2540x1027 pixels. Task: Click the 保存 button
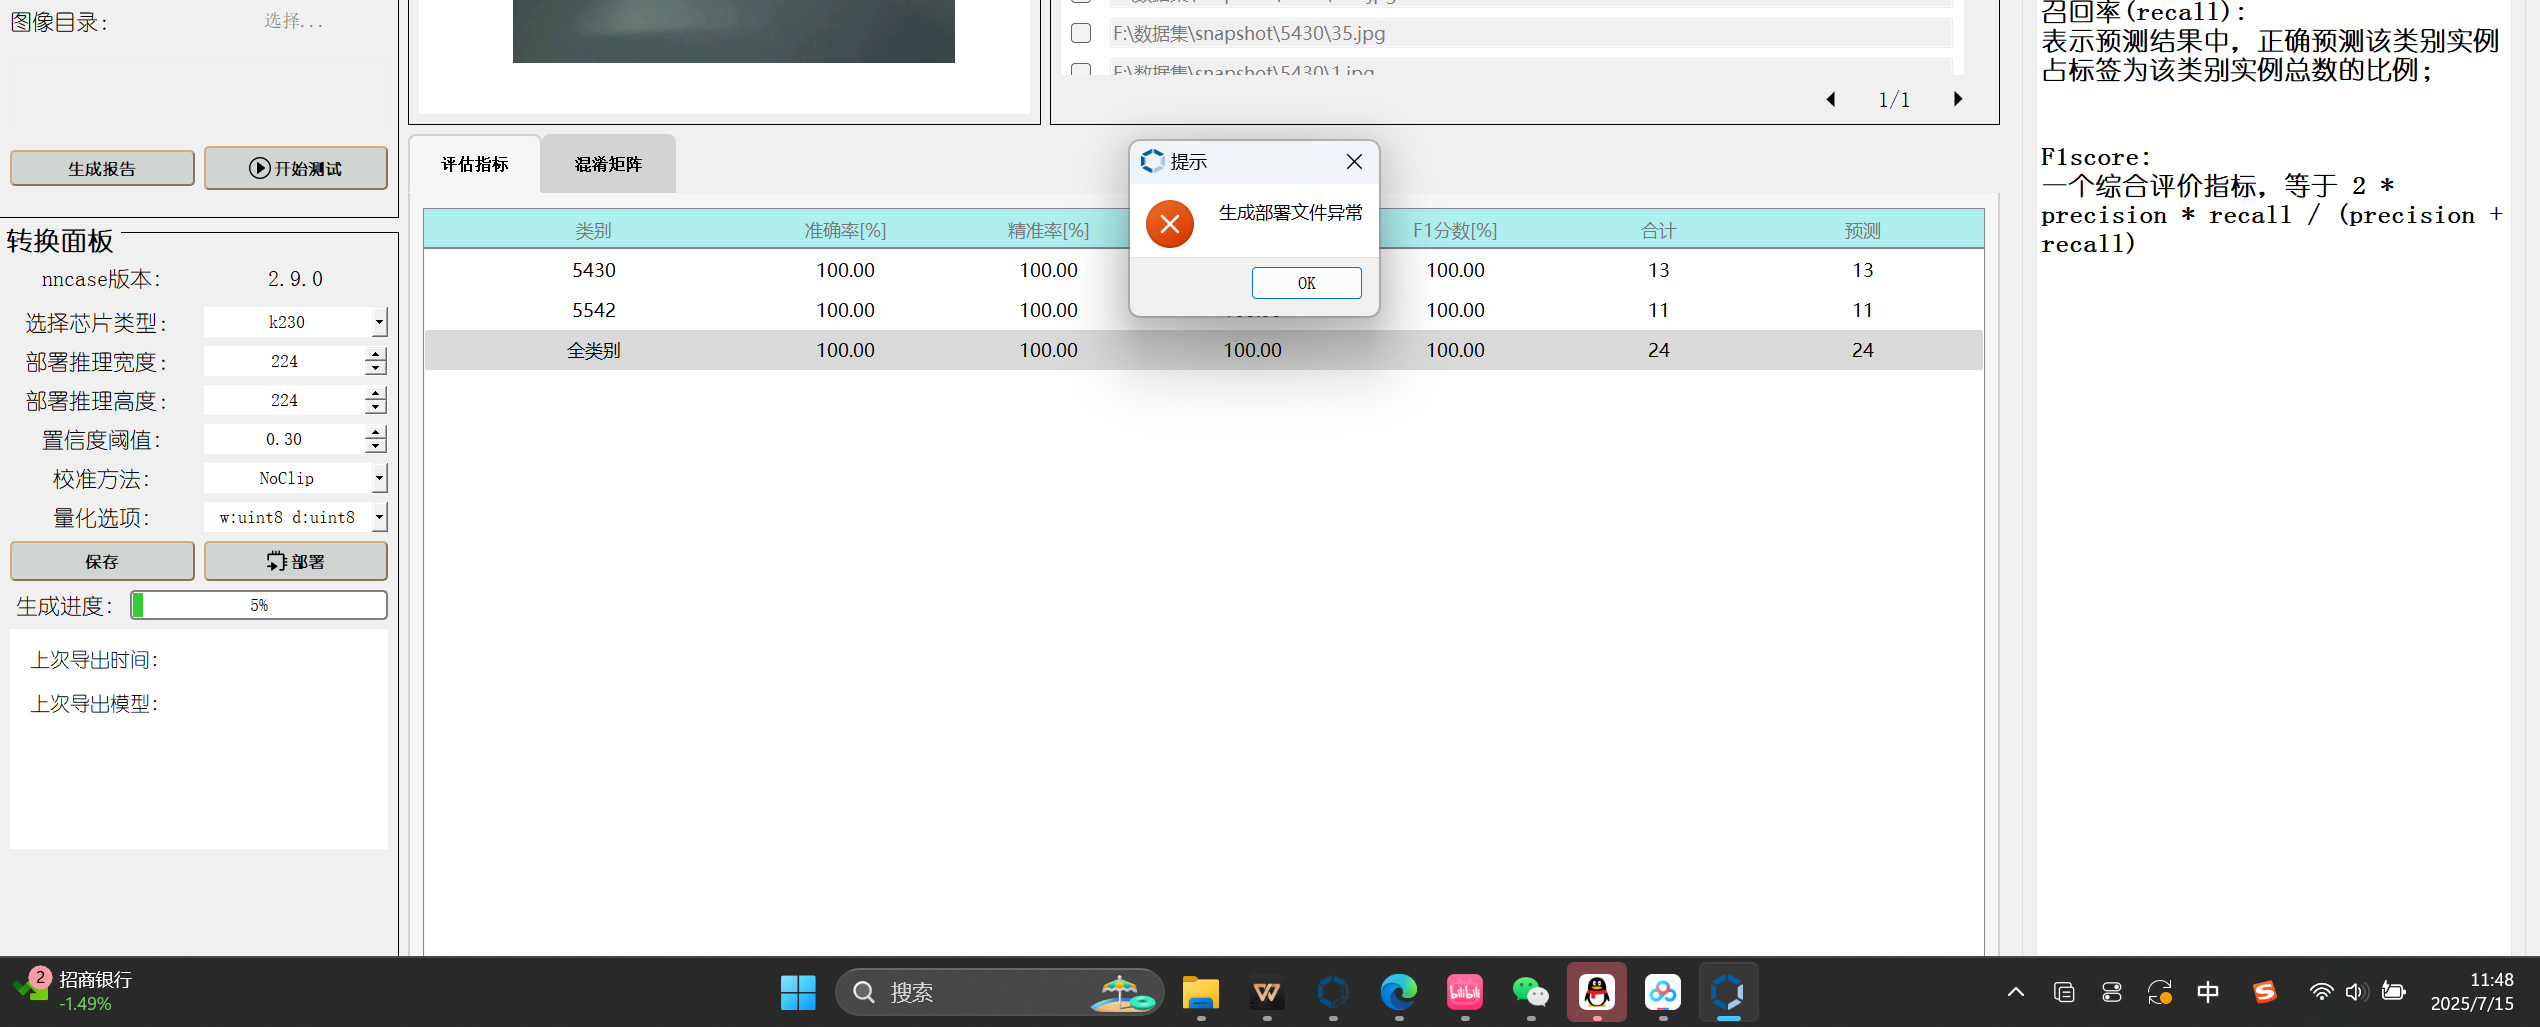coord(102,561)
